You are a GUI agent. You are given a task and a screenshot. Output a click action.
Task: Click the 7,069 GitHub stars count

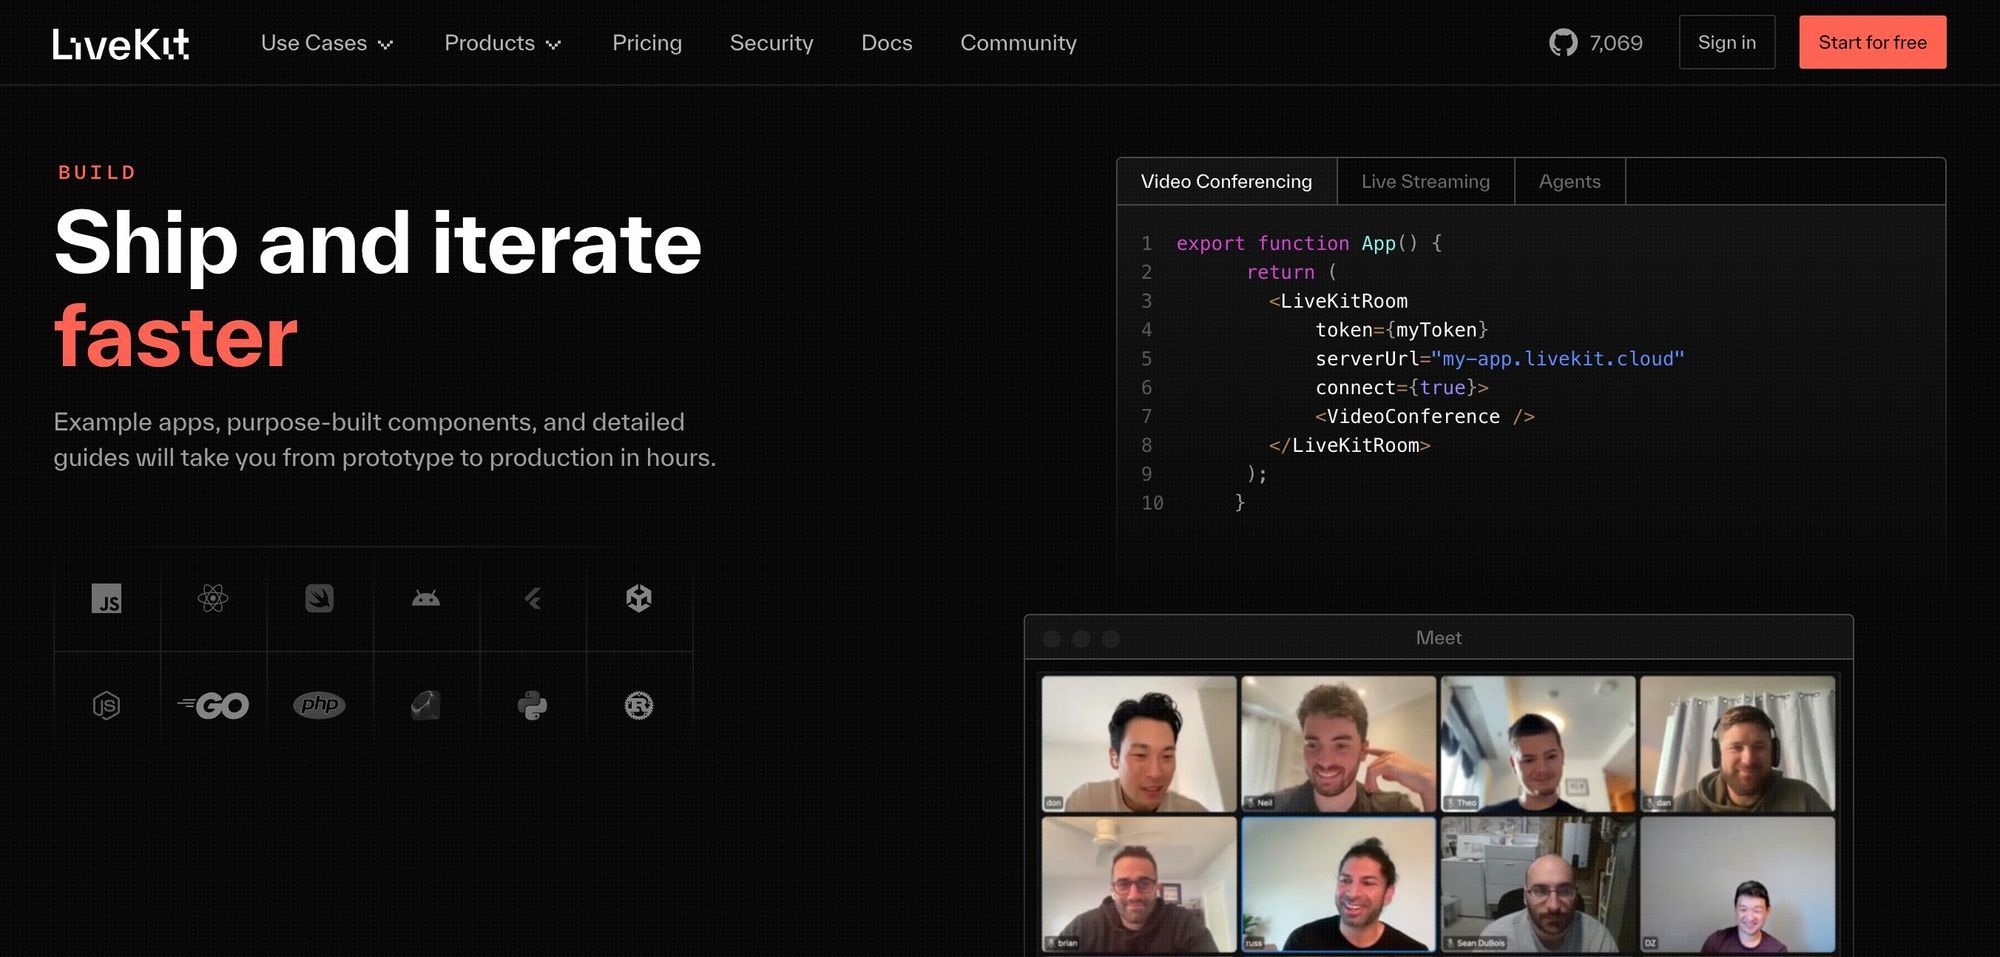(x=1616, y=43)
